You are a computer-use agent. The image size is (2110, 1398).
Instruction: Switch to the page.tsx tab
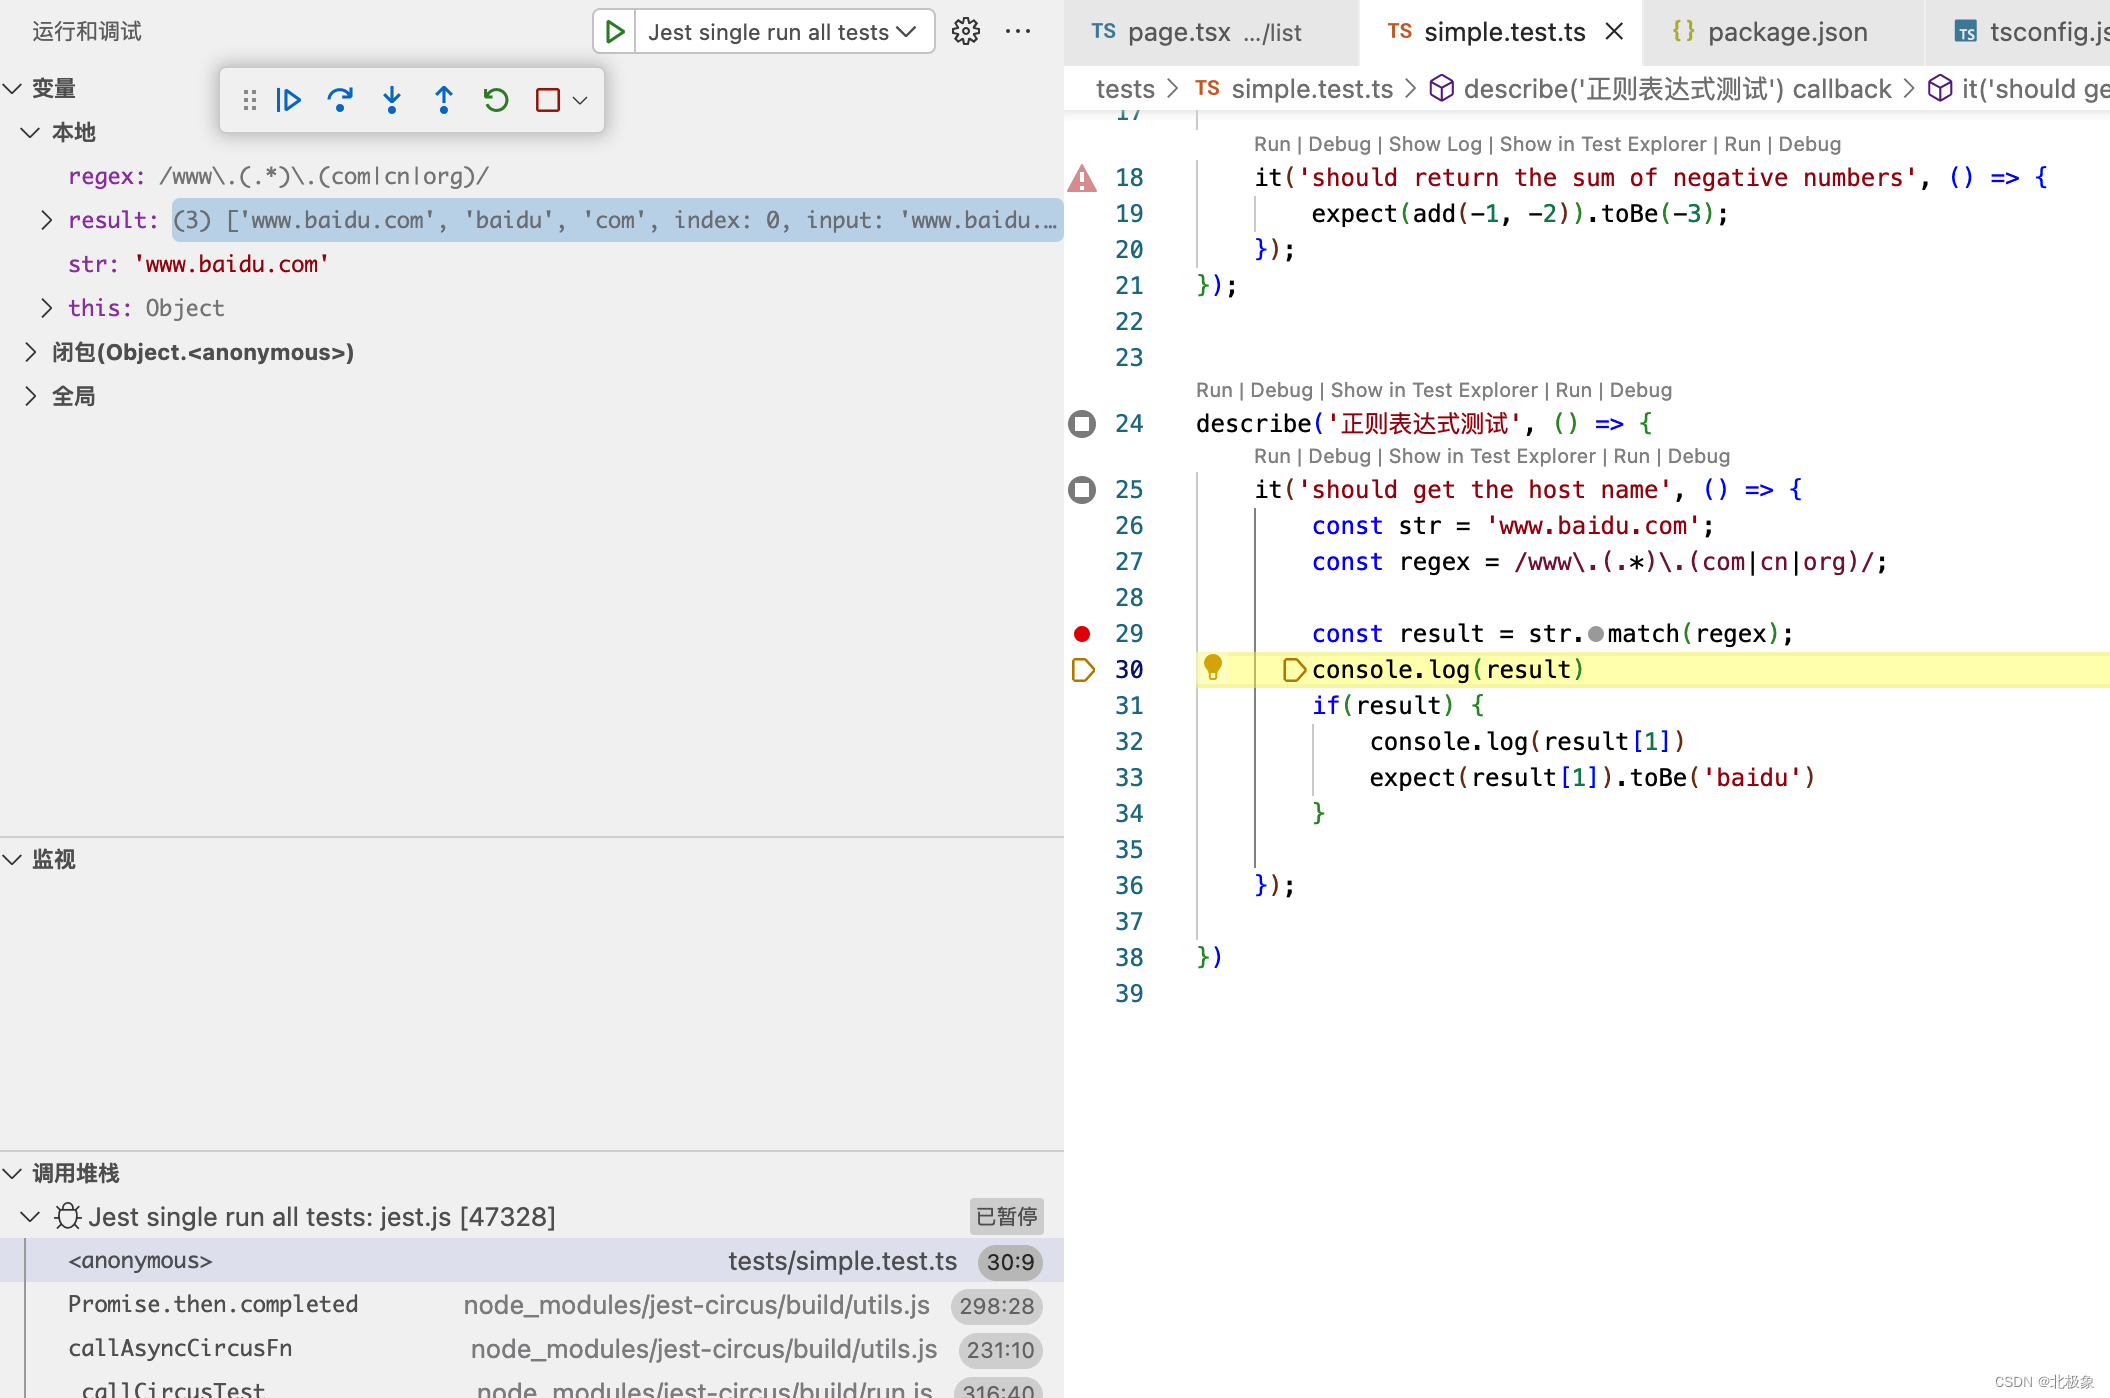pyautogui.click(x=1197, y=32)
